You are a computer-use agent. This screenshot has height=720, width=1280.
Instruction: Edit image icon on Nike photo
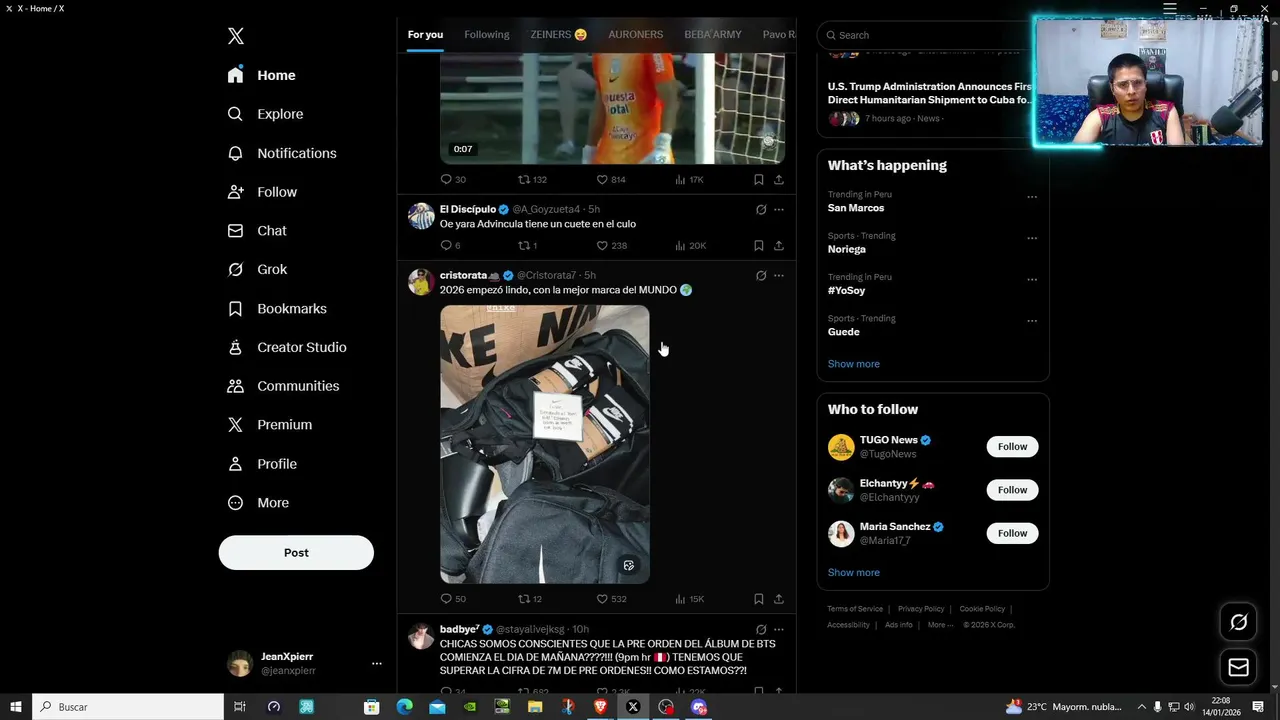tap(629, 565)
